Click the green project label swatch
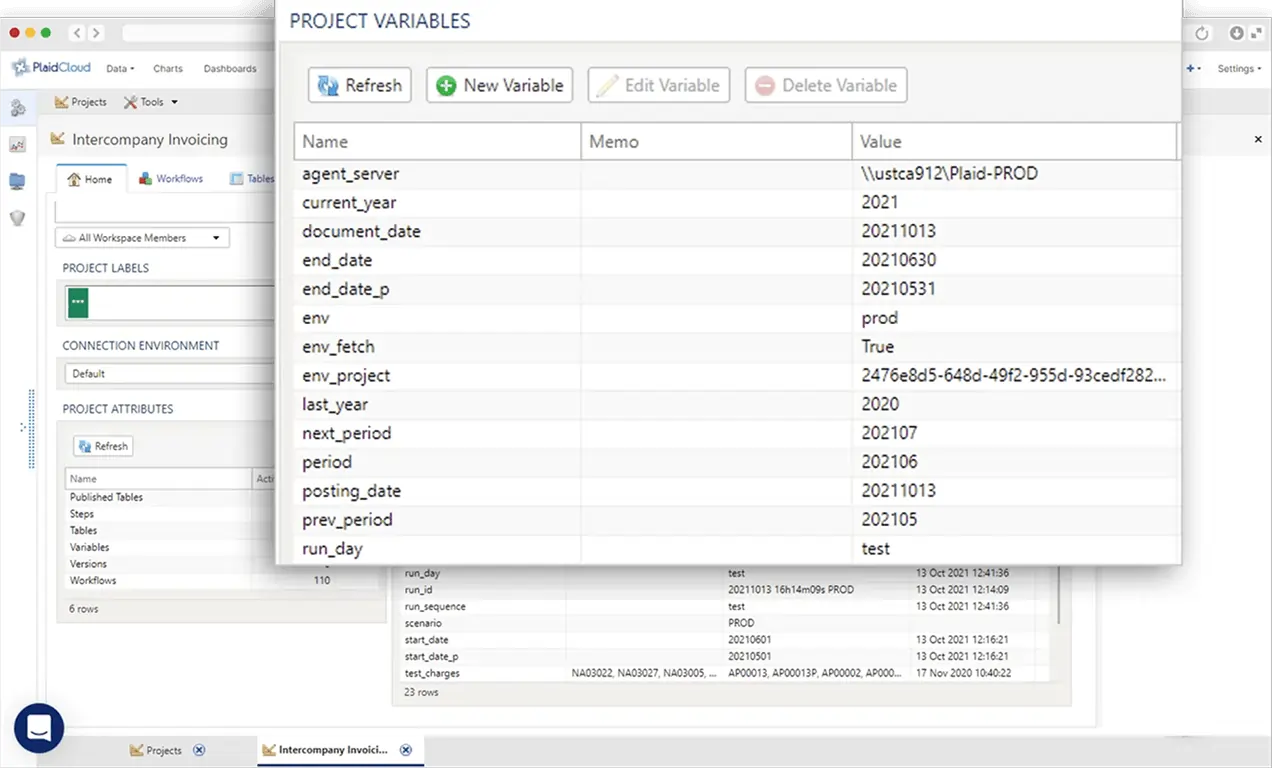The image size is (1272, 768). [78, 302]
